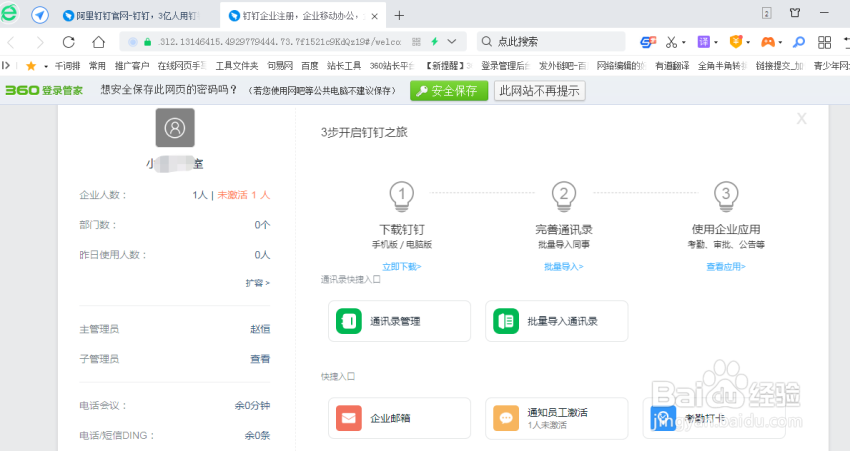
Task: Click the step 1 lightbulb icon
Action: click(402, 196)
